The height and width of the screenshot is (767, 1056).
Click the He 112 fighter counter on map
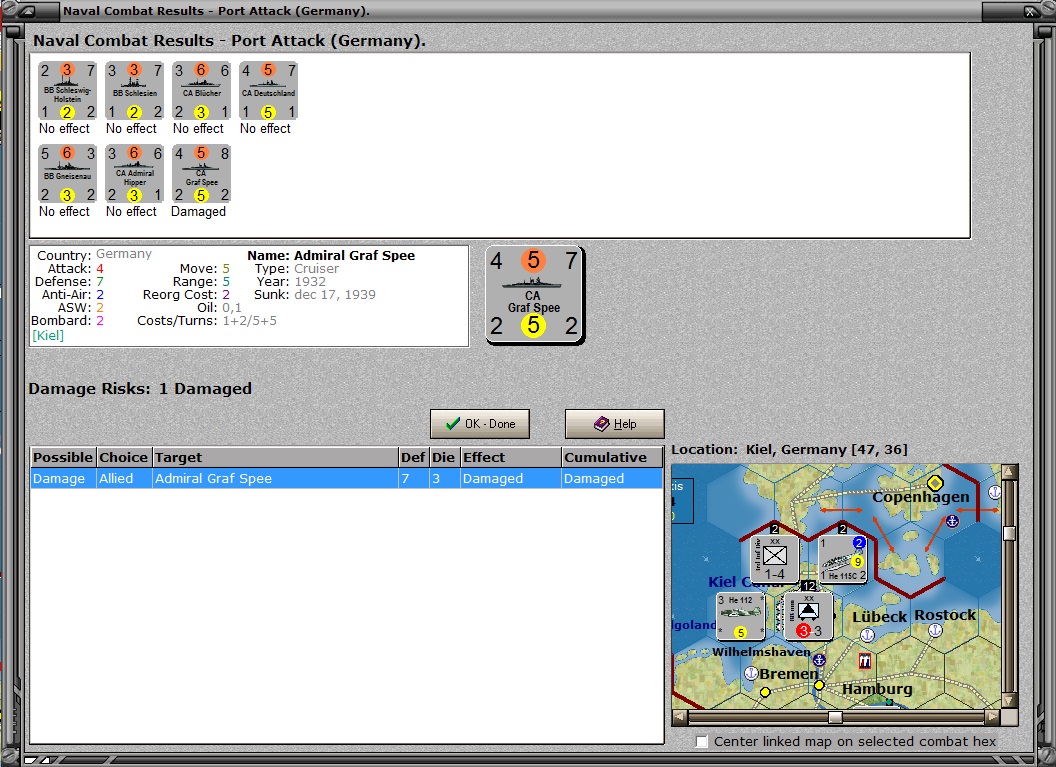click(741, 616)
